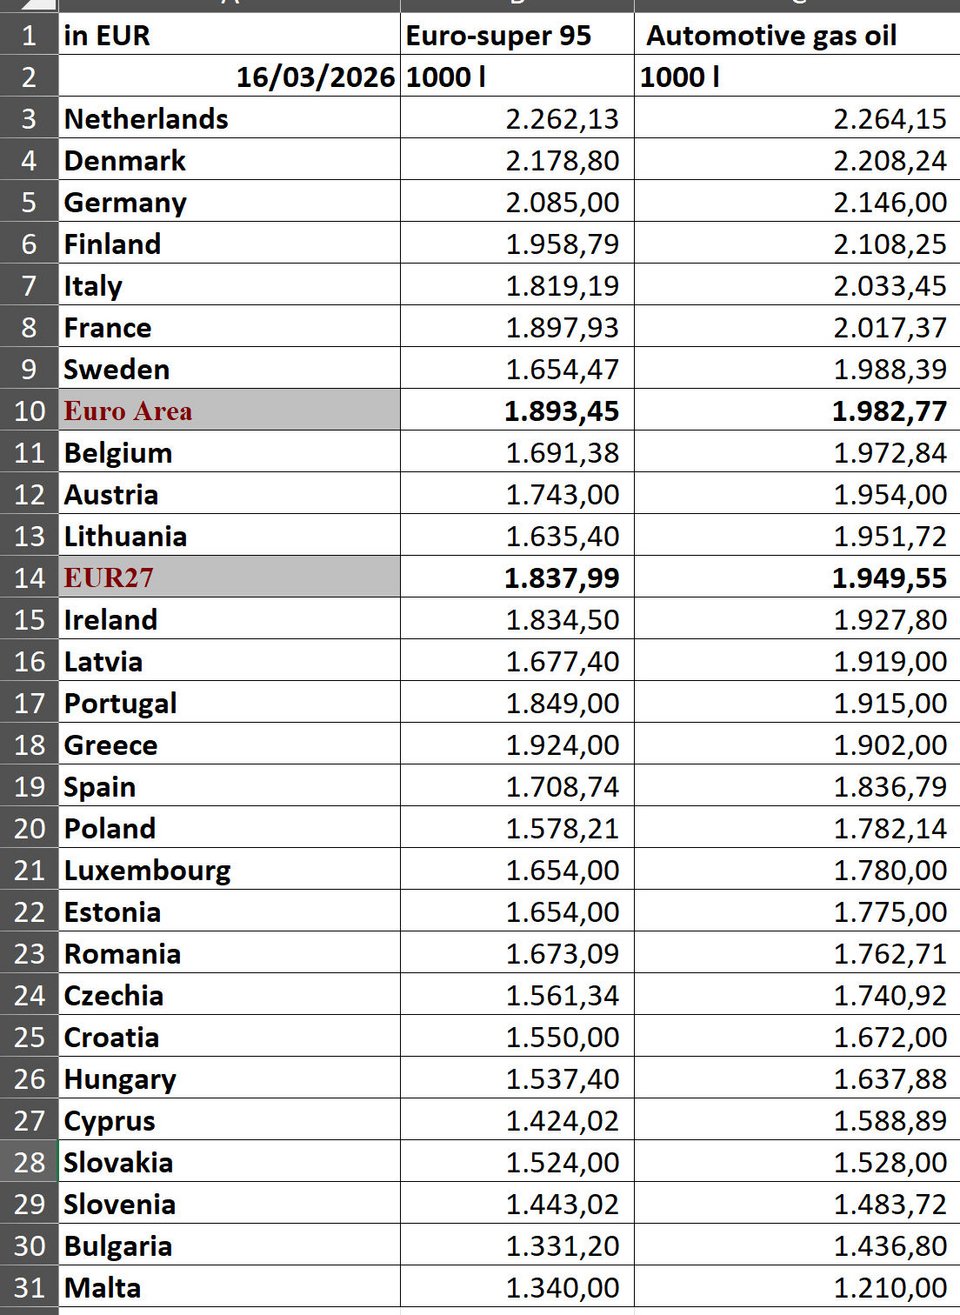Select Euro Area petrol value 1.893,45
The image size is (960, 1315).
(x=561, y=411)
